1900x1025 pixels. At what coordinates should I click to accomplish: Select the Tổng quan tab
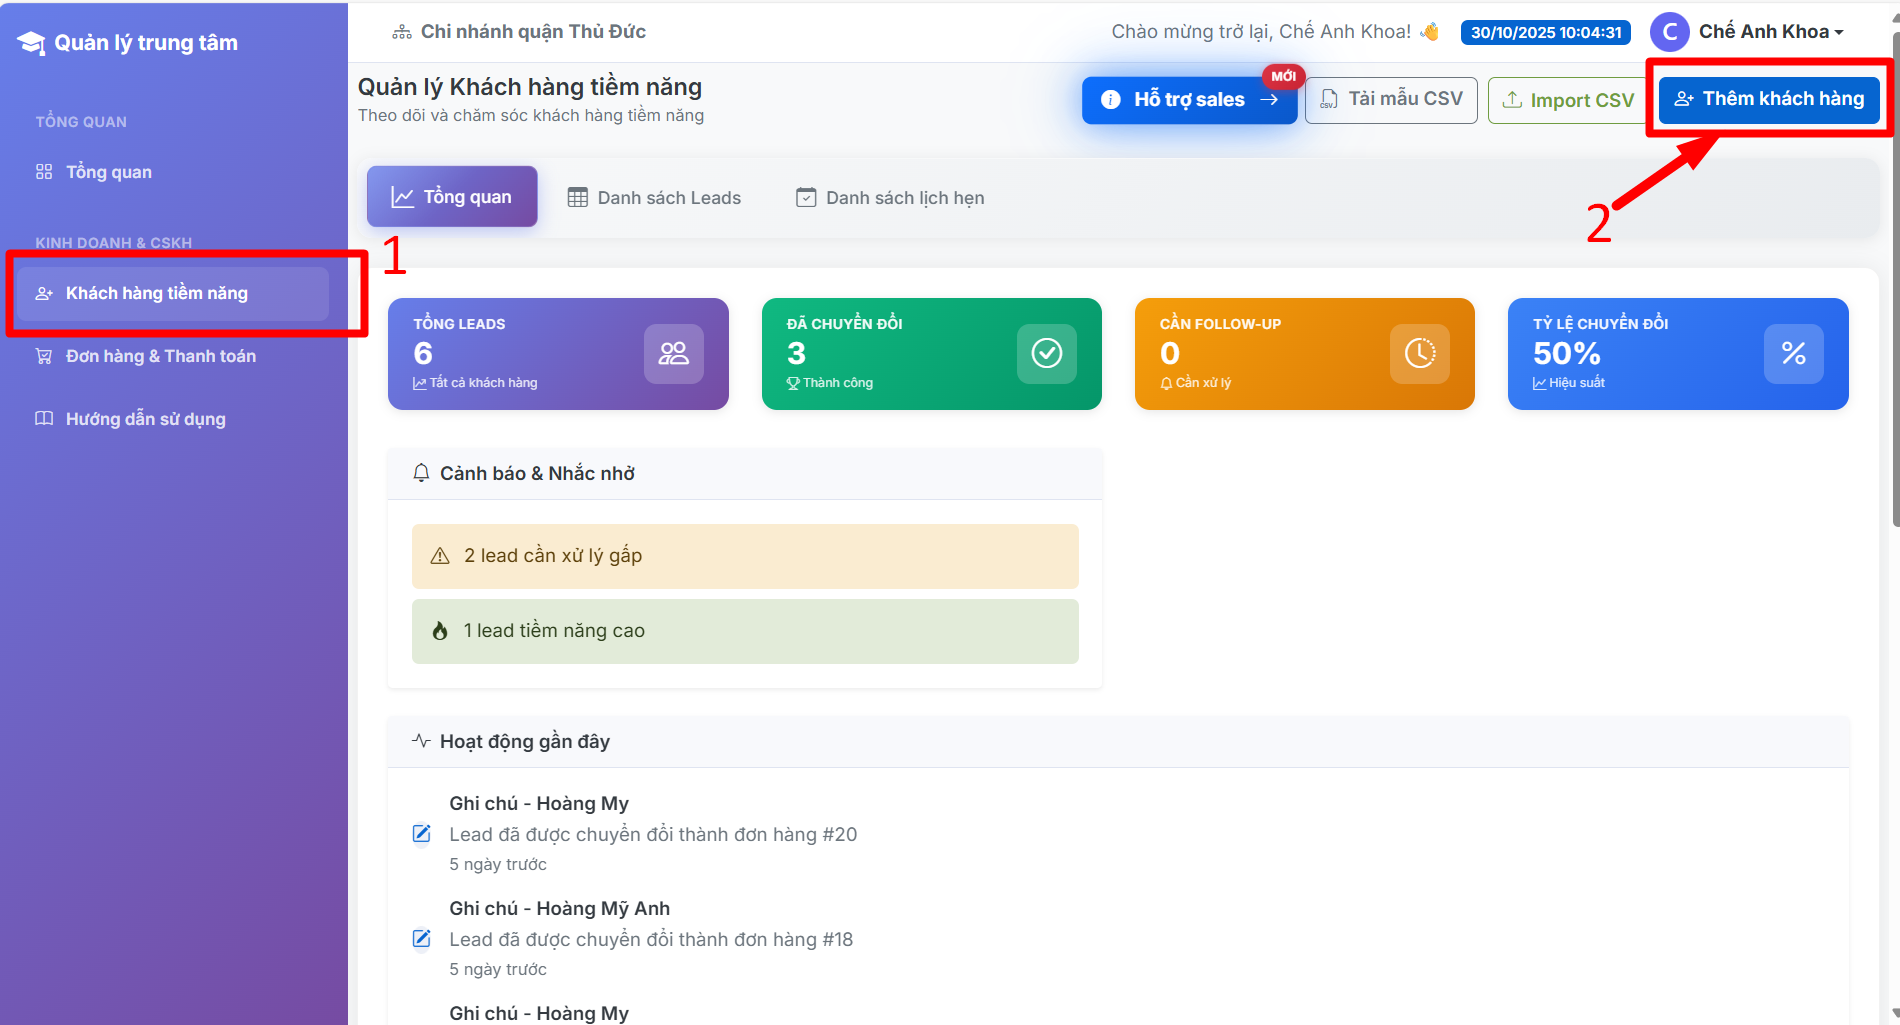pos(452,197)
